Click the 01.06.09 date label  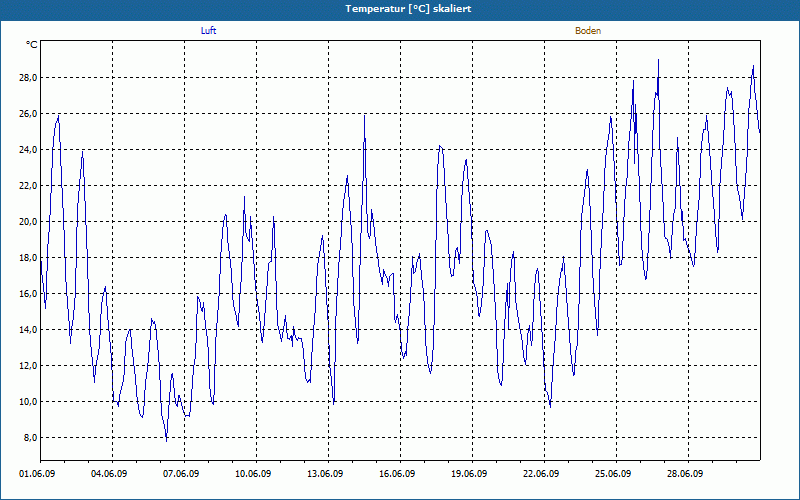tap(37, 474)
